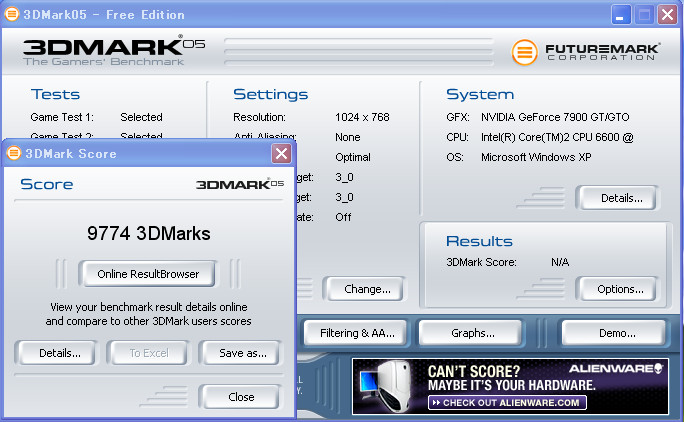Close the 3DMark Score dialog with X

click(x=282, y=153)
